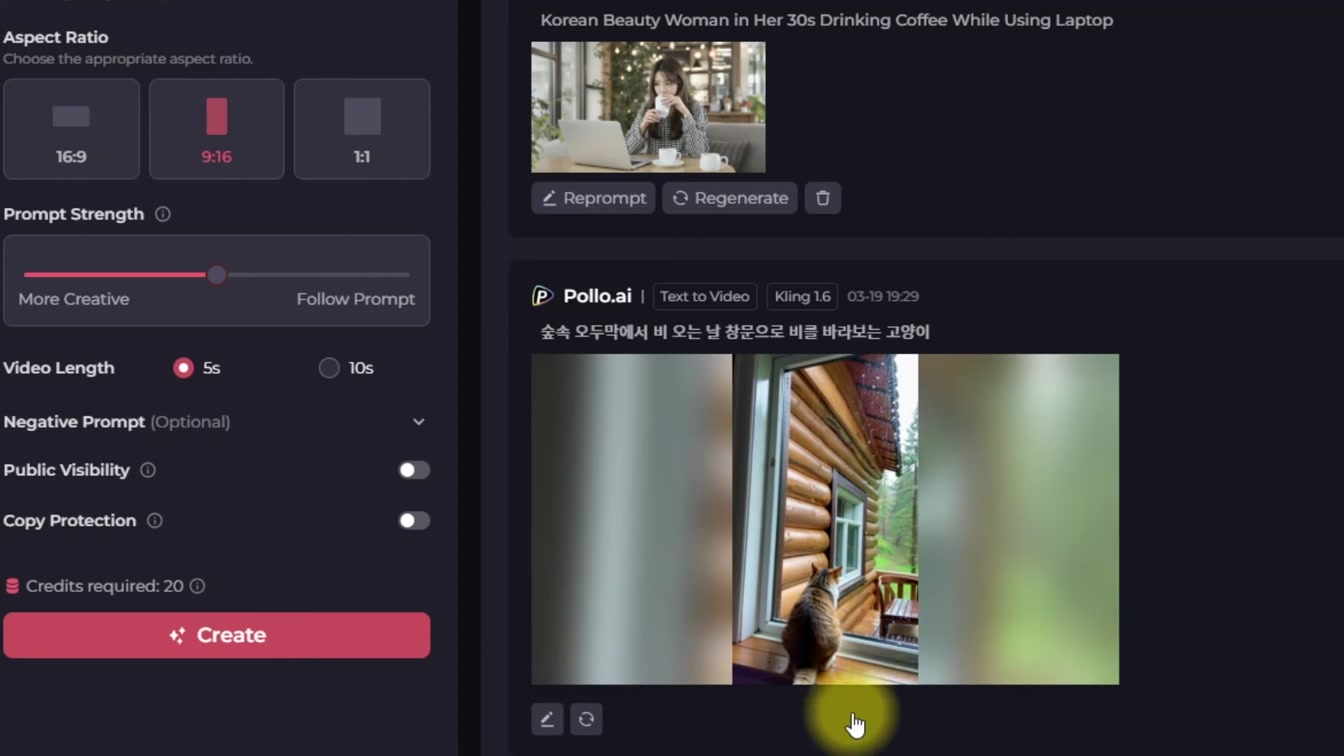Click the Prompt Strength info icon

click(163, 214)
